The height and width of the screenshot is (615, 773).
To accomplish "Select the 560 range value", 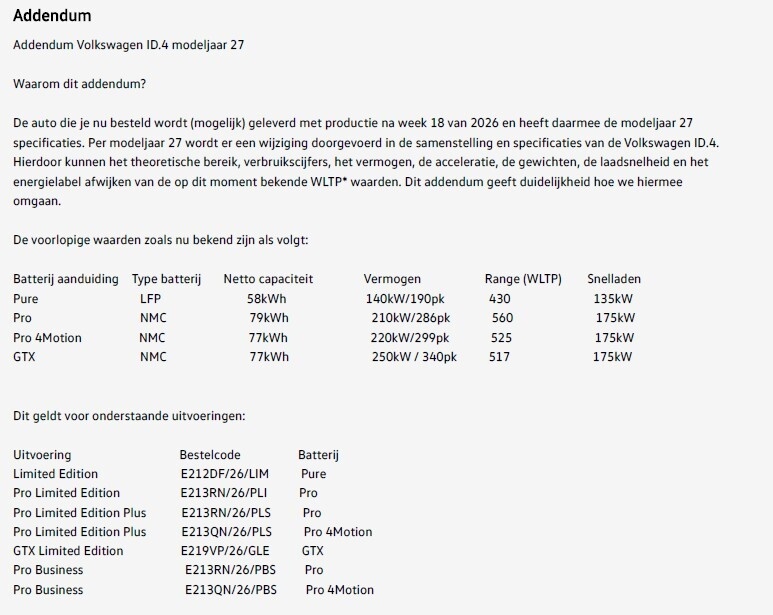I will [x=502, y=318].
